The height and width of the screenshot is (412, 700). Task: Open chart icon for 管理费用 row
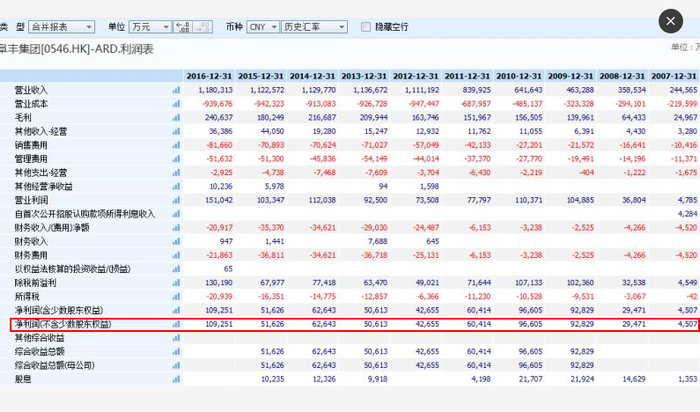pyautogui.click(x=176, y=159)
